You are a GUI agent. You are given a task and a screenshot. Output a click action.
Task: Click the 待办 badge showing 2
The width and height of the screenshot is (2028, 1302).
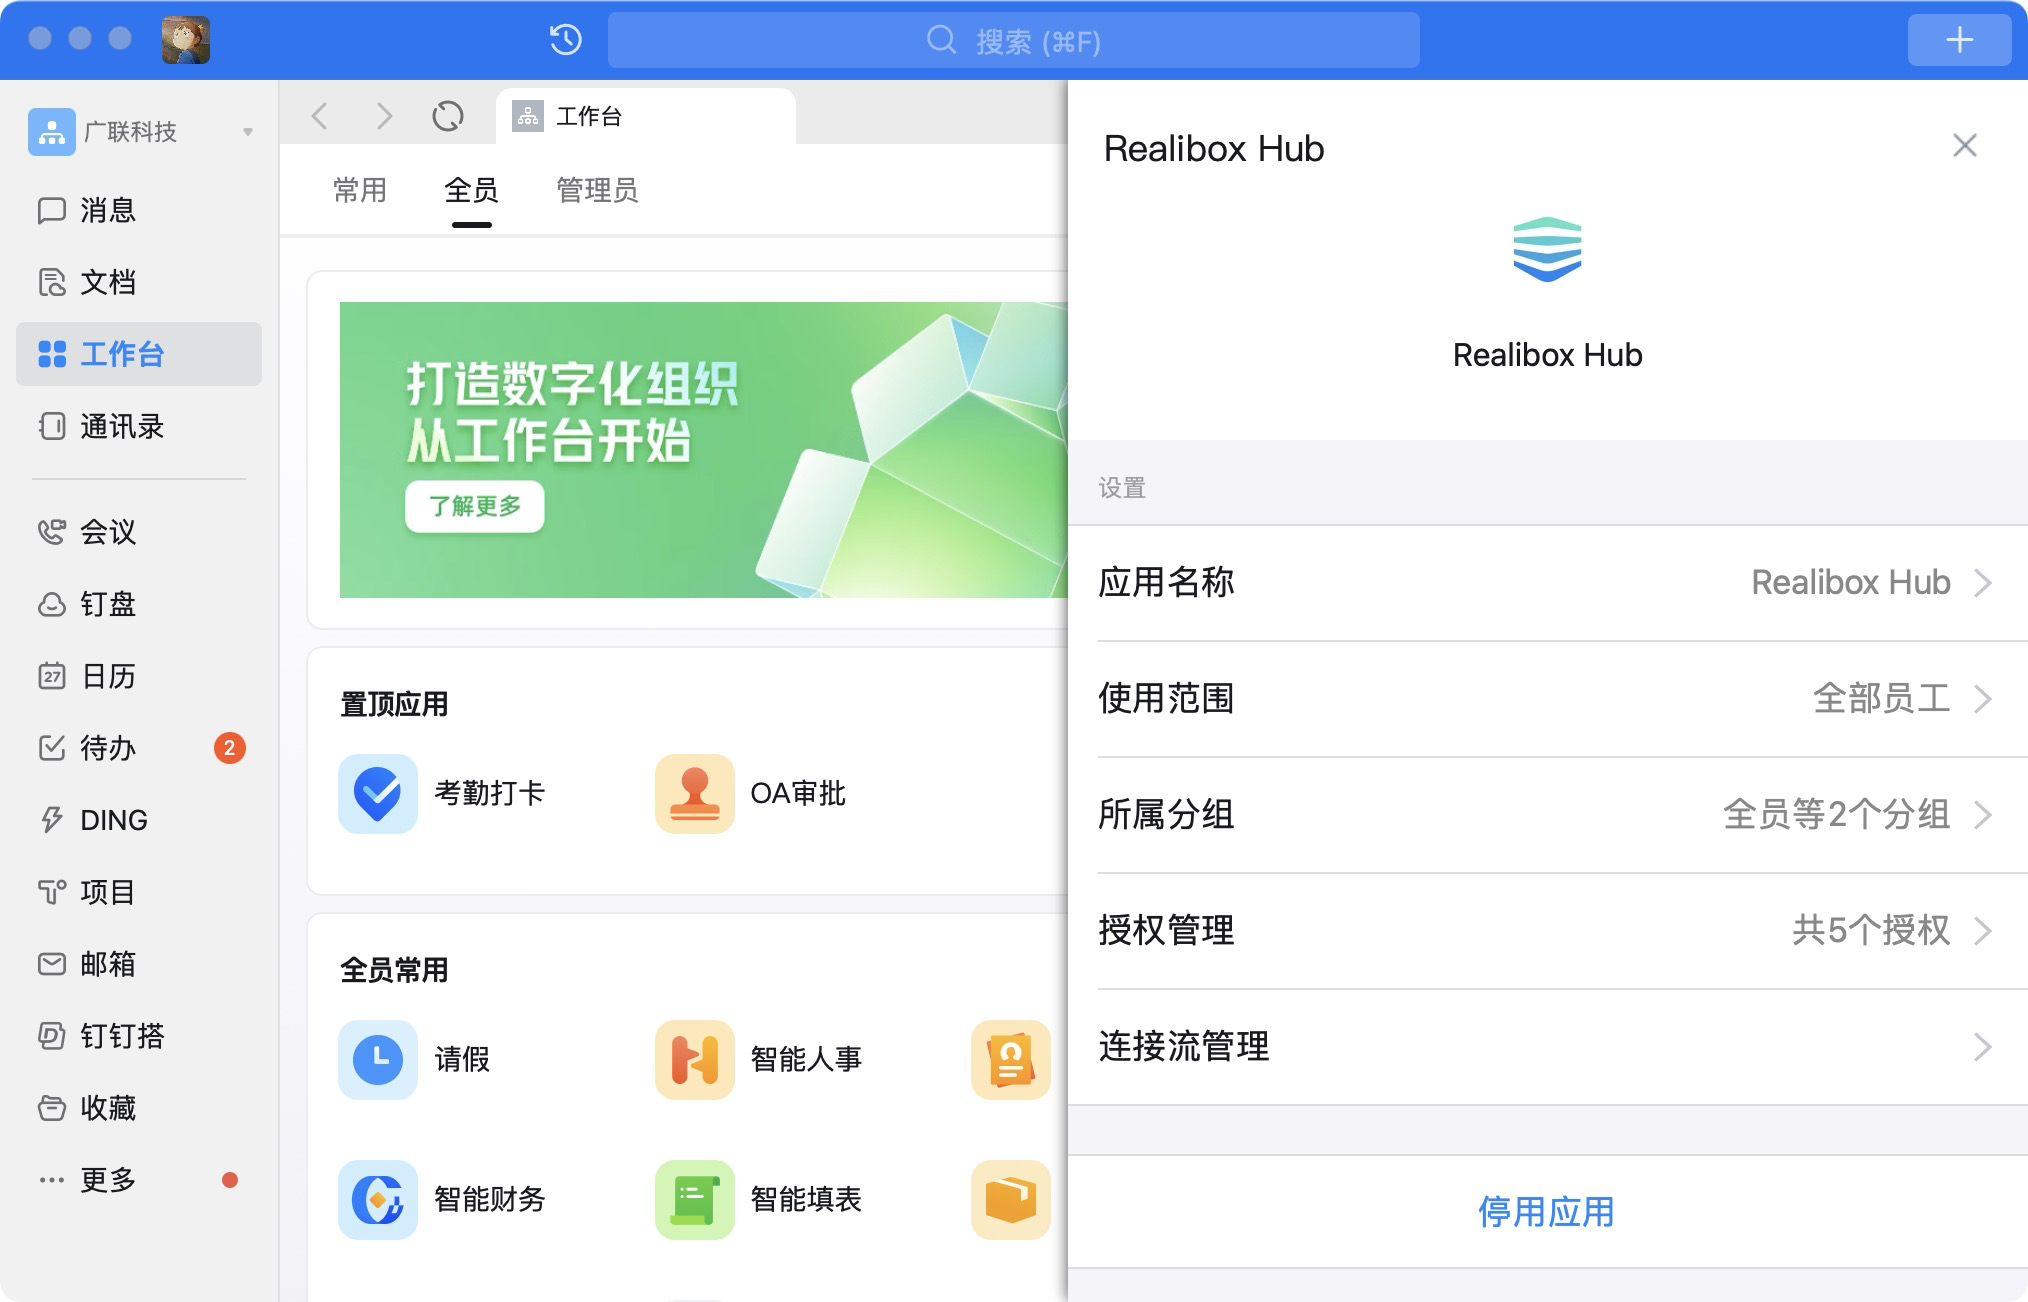[230, 748]
